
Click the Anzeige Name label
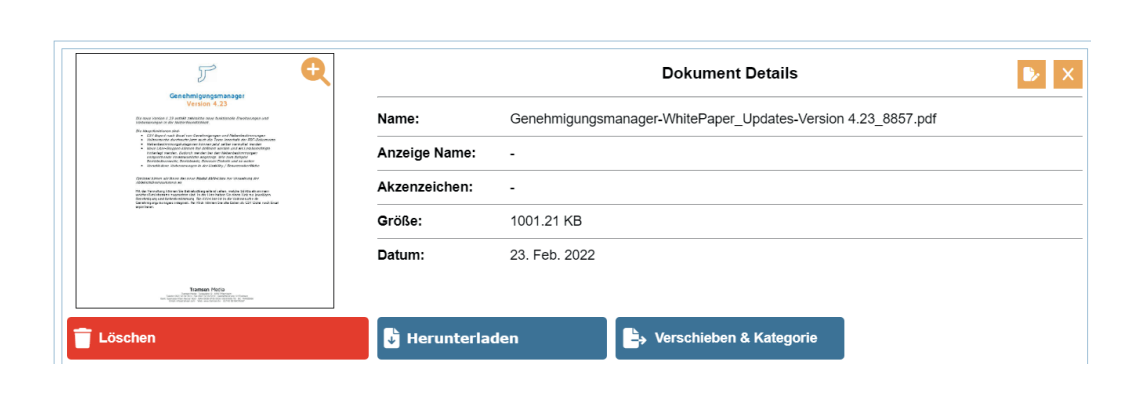click(426, 153)
